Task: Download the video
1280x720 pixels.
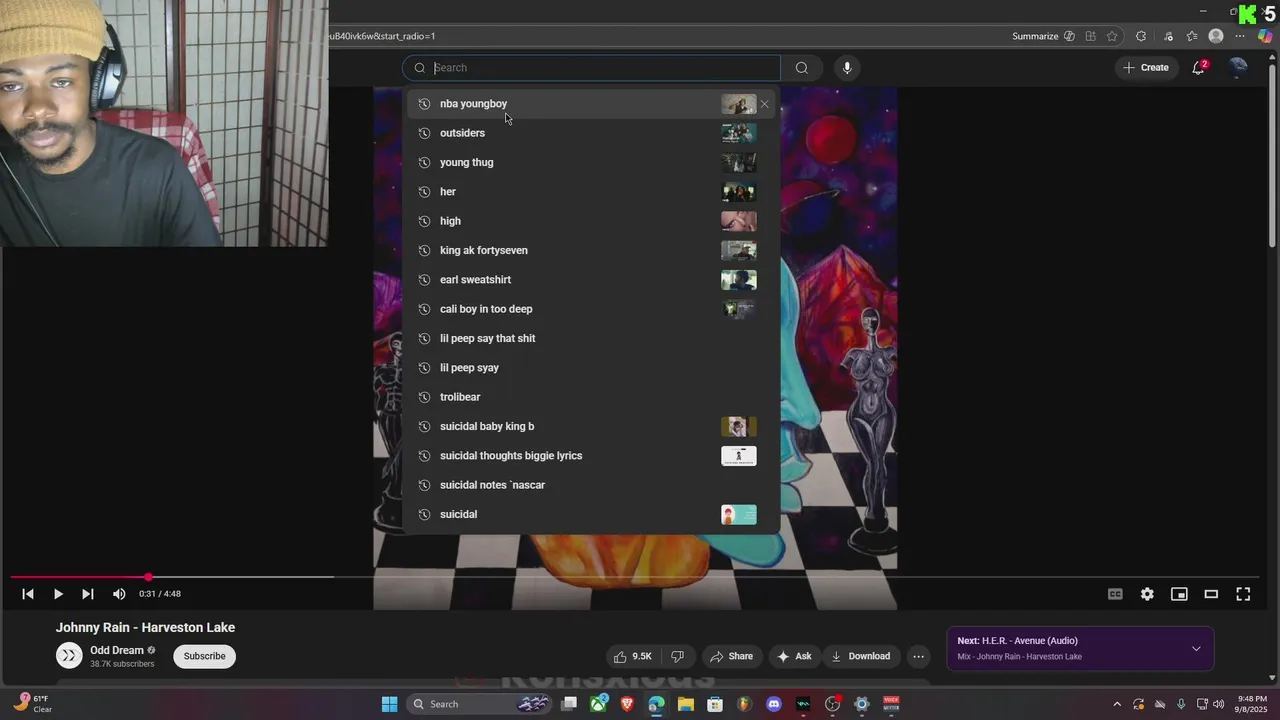Action: pos(860,656)
